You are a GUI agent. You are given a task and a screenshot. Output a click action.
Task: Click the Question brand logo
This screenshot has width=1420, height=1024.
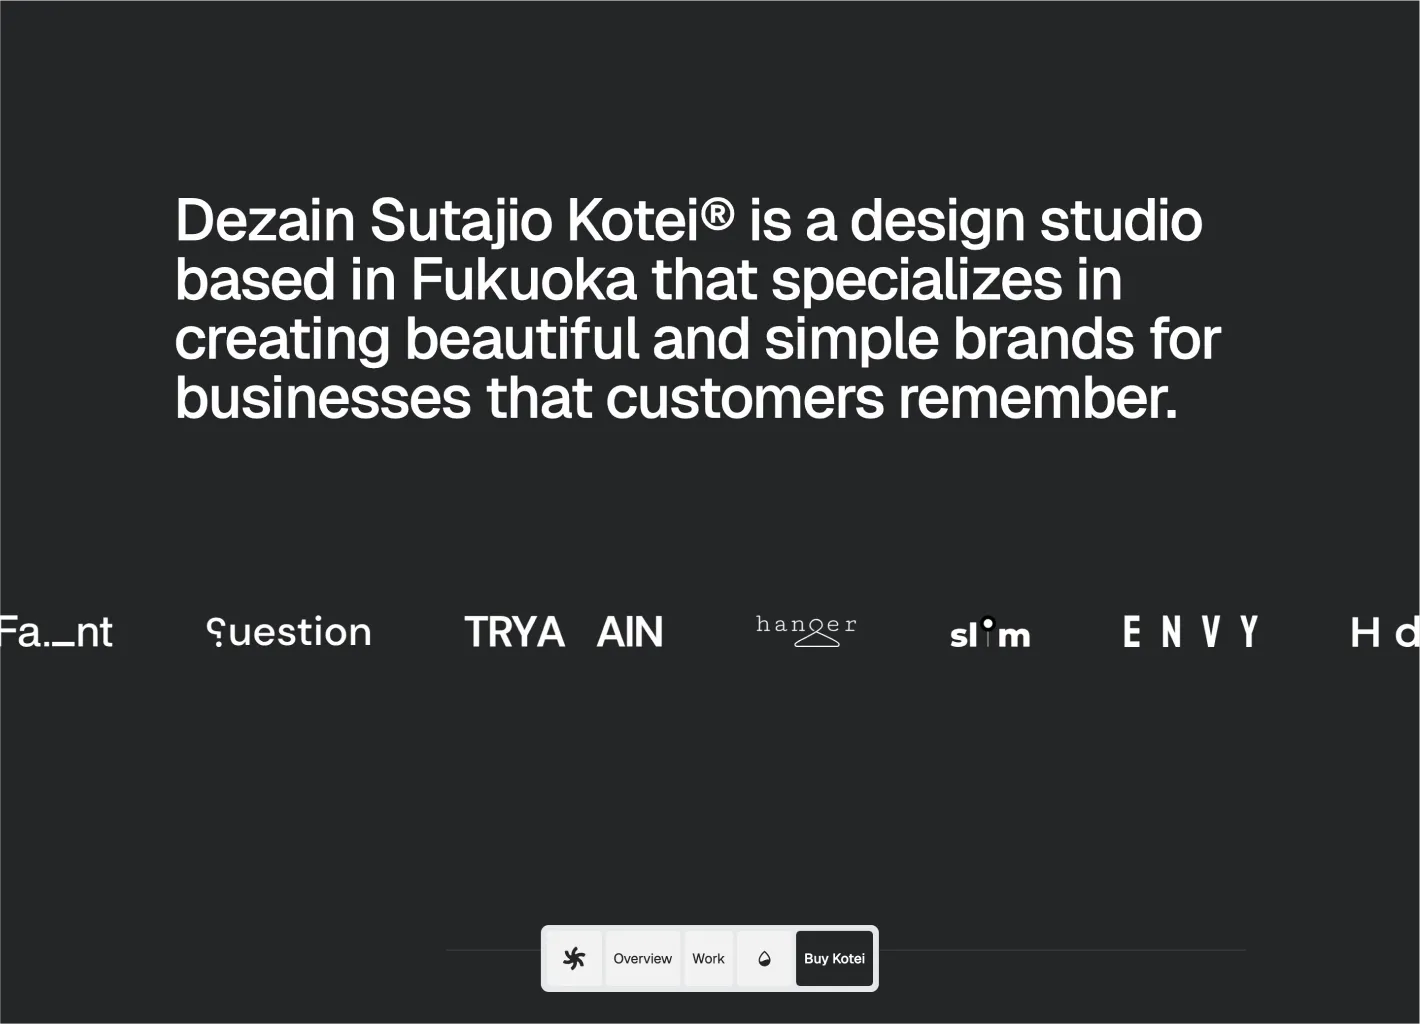pos(289,632)
